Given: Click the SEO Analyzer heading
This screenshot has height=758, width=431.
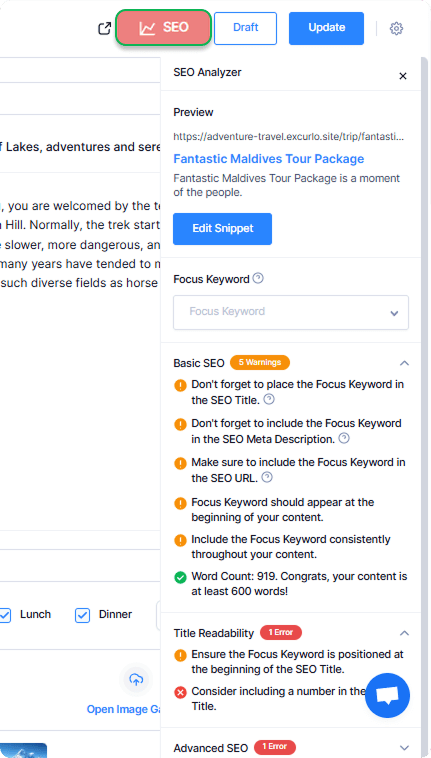Looking at the screenshot, I should click(x=207, y=73).
